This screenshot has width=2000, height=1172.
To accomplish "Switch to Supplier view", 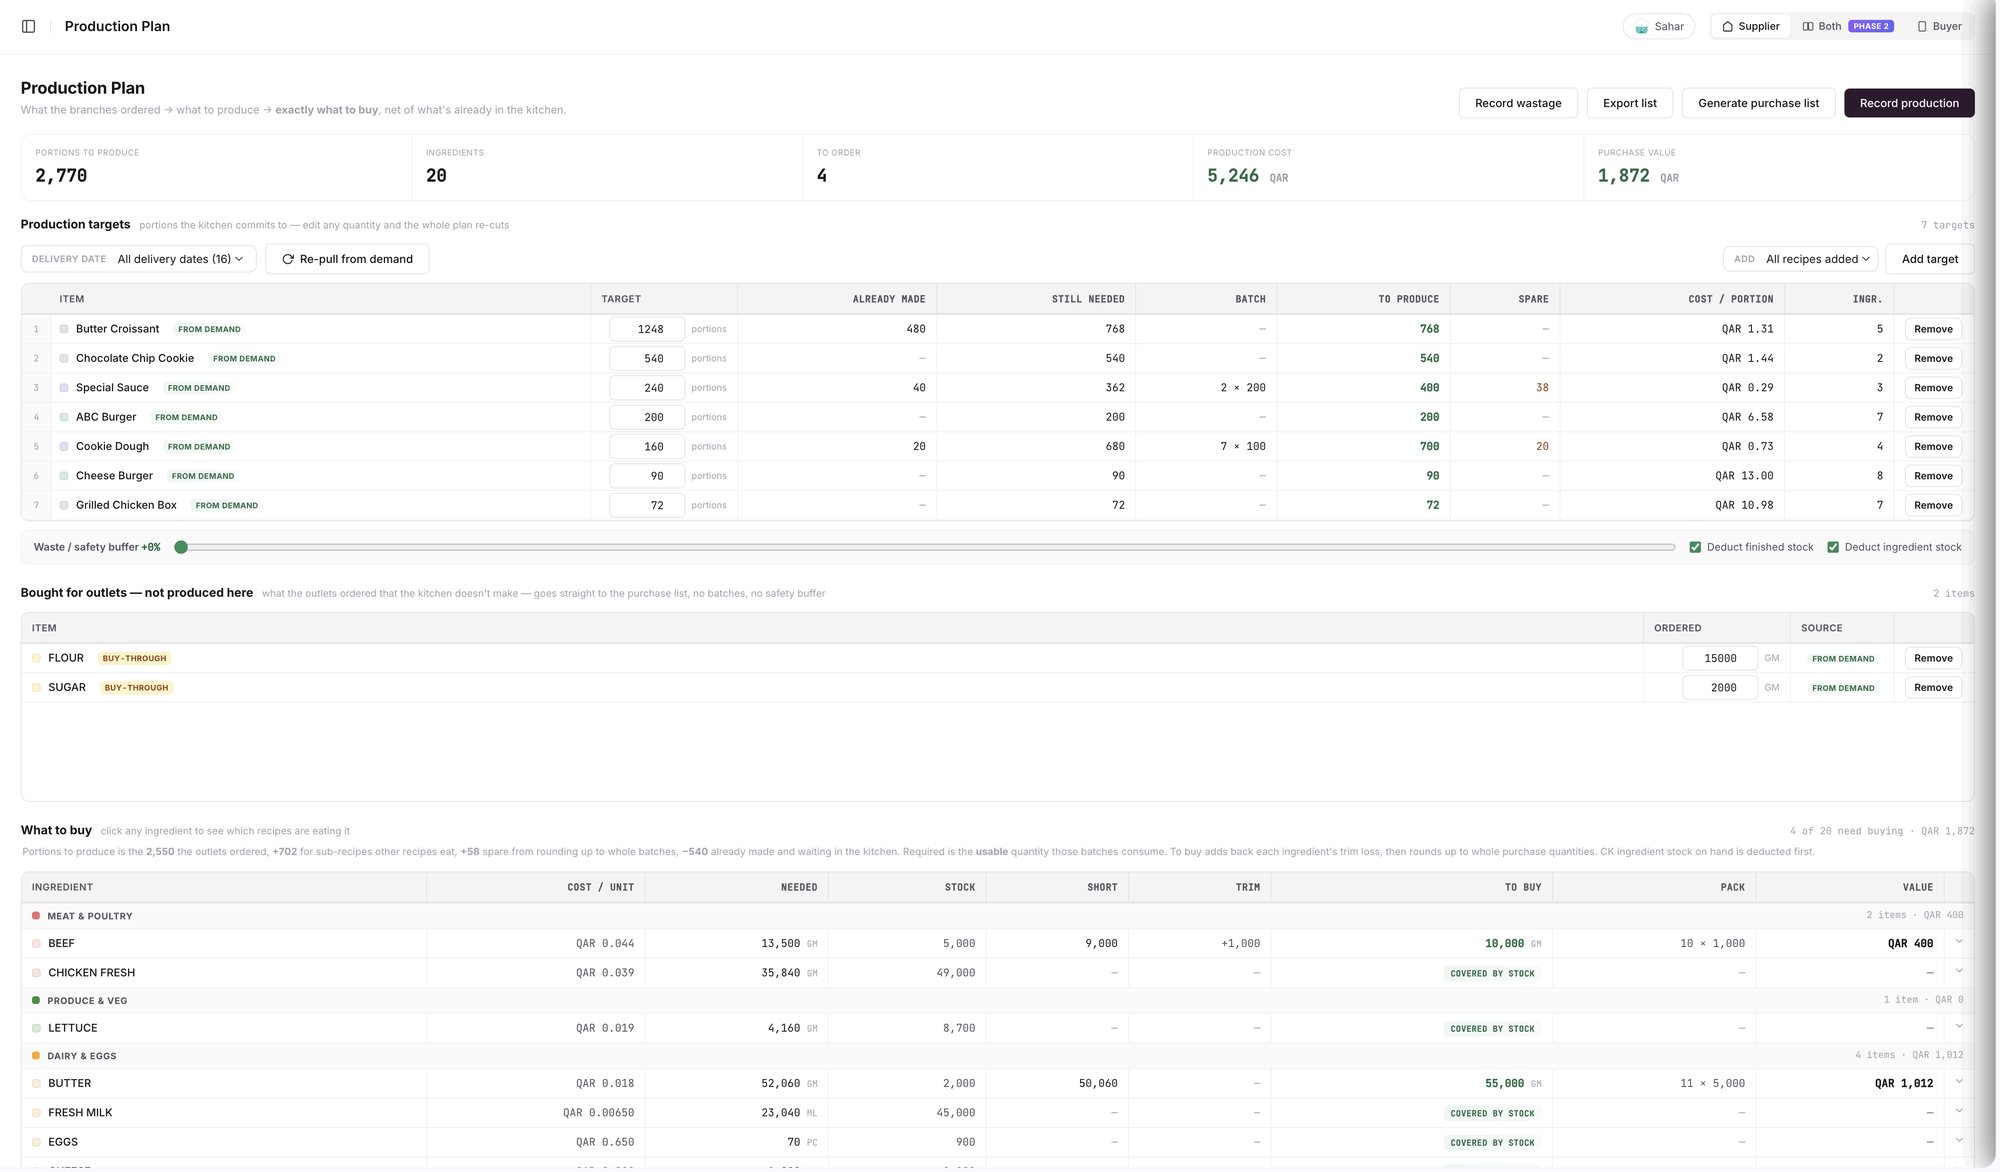I will 1750,27.
